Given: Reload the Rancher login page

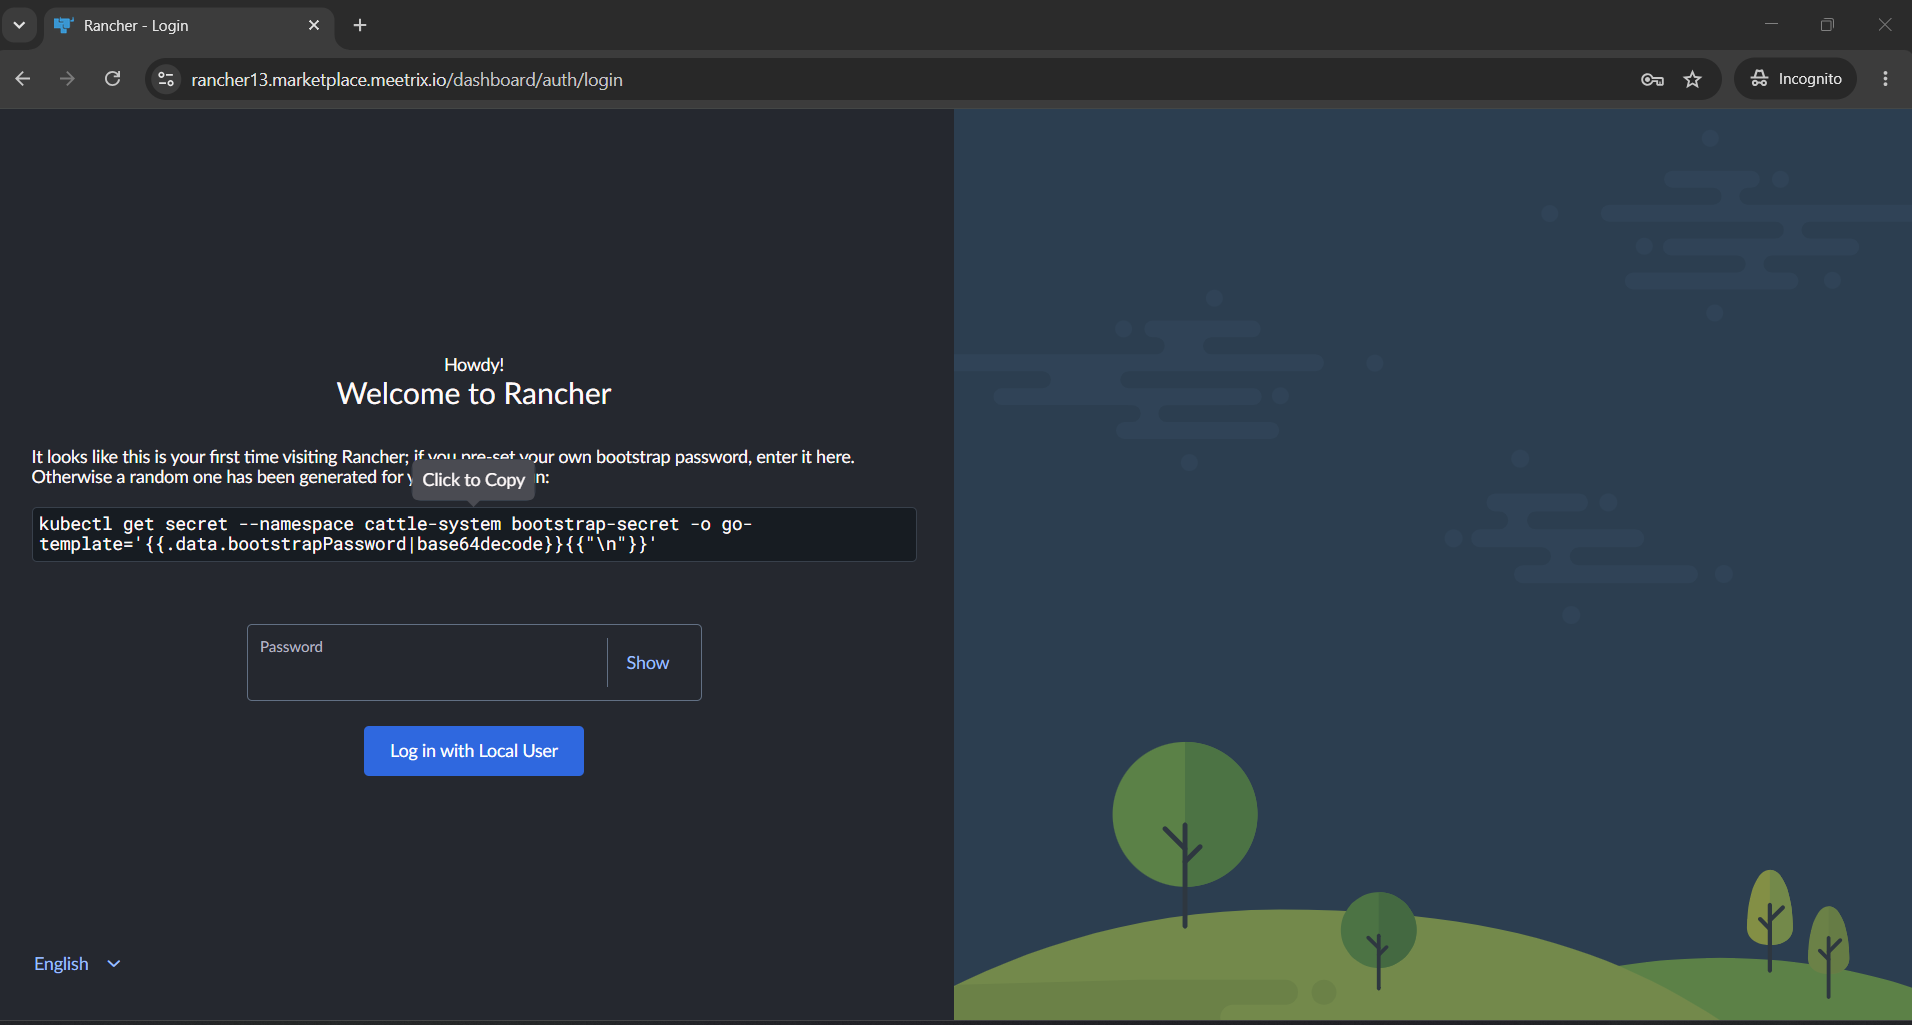Looking at the screenshot, I should point(113,79).
